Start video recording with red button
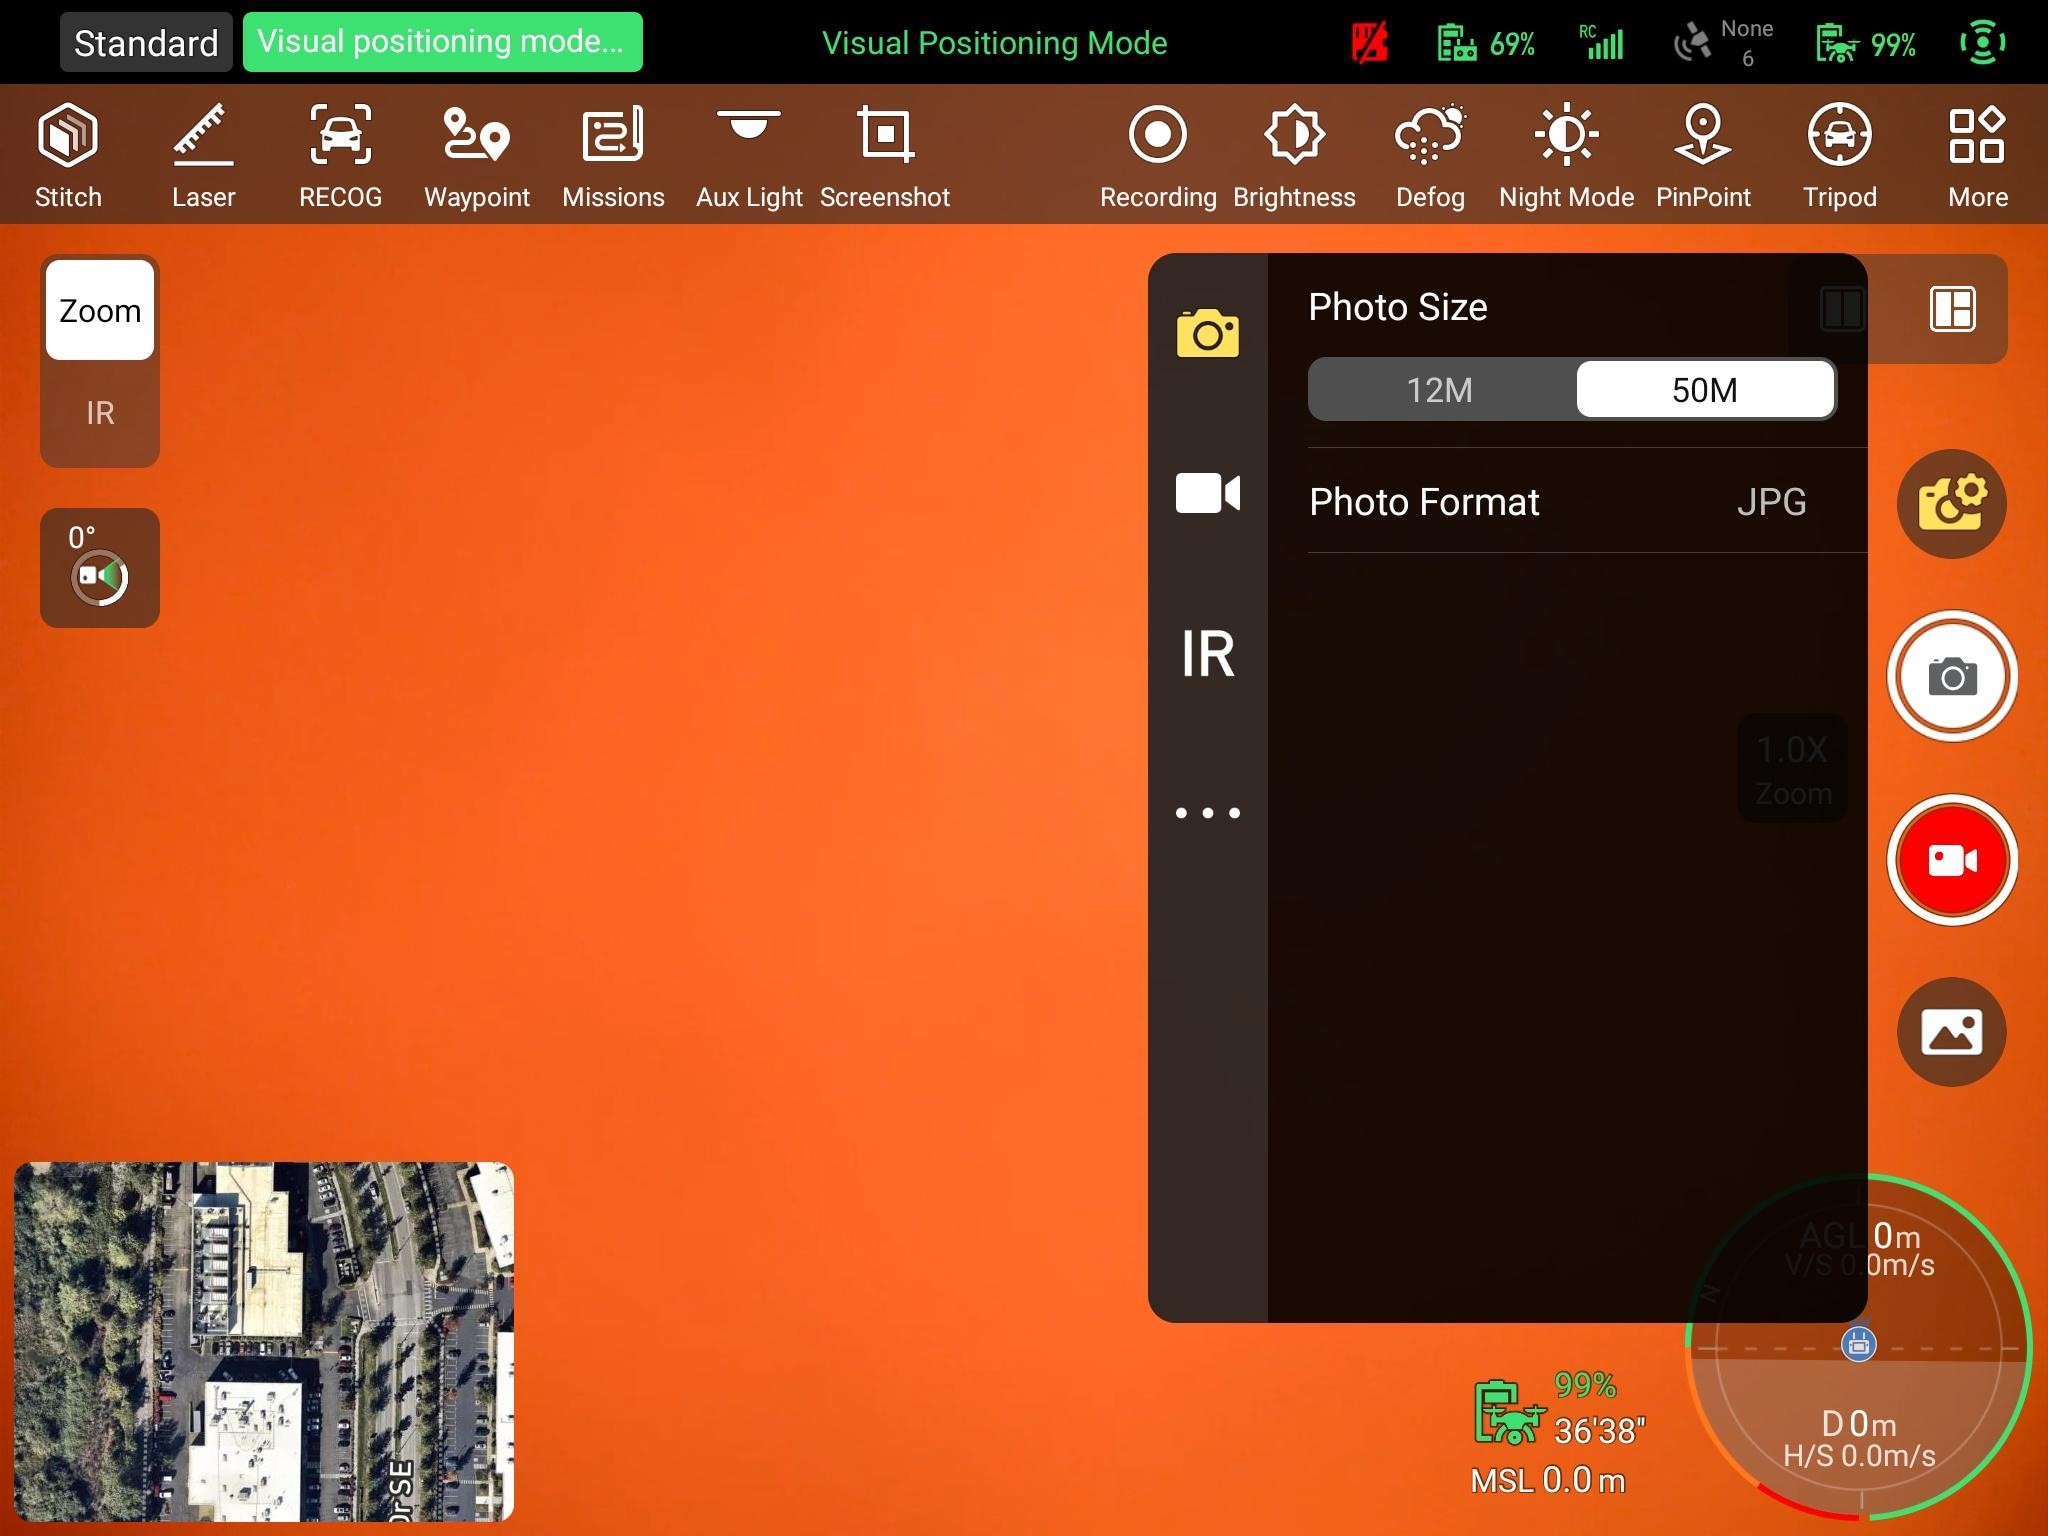The image size is (2048, 1536). [x=1952, y=860]
